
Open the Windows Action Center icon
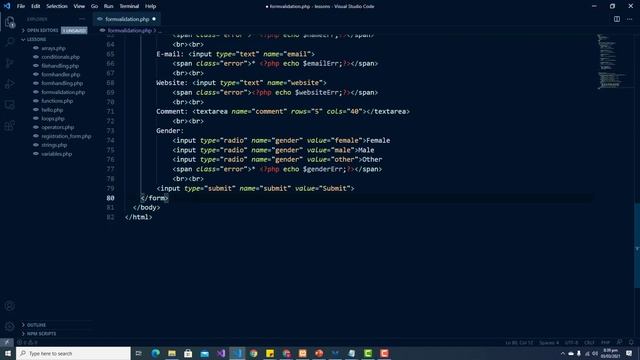(629, 353)
